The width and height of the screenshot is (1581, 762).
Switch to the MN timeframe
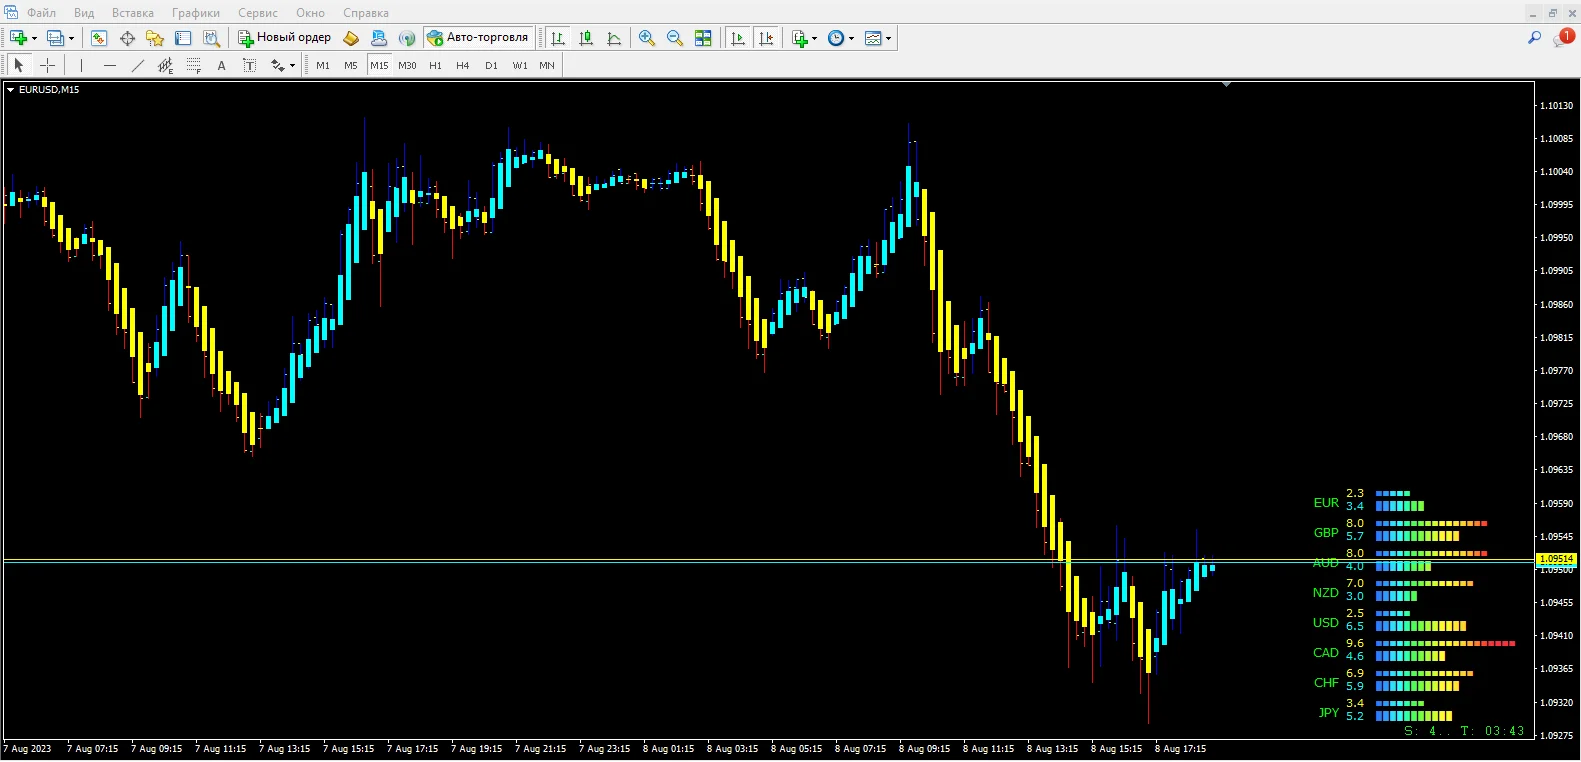pyautogui.click(x=547, y=65)
